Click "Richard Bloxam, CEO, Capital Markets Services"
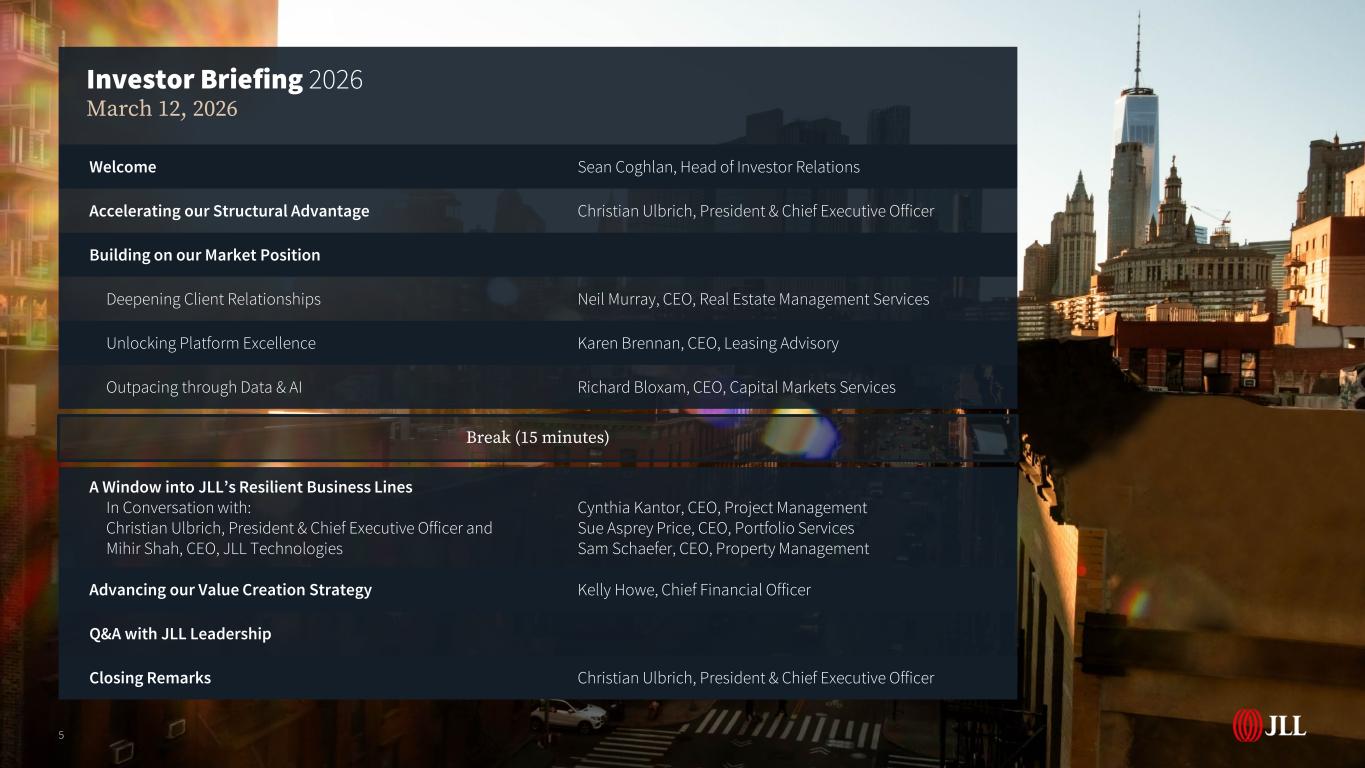 click(x=737, y=387)
